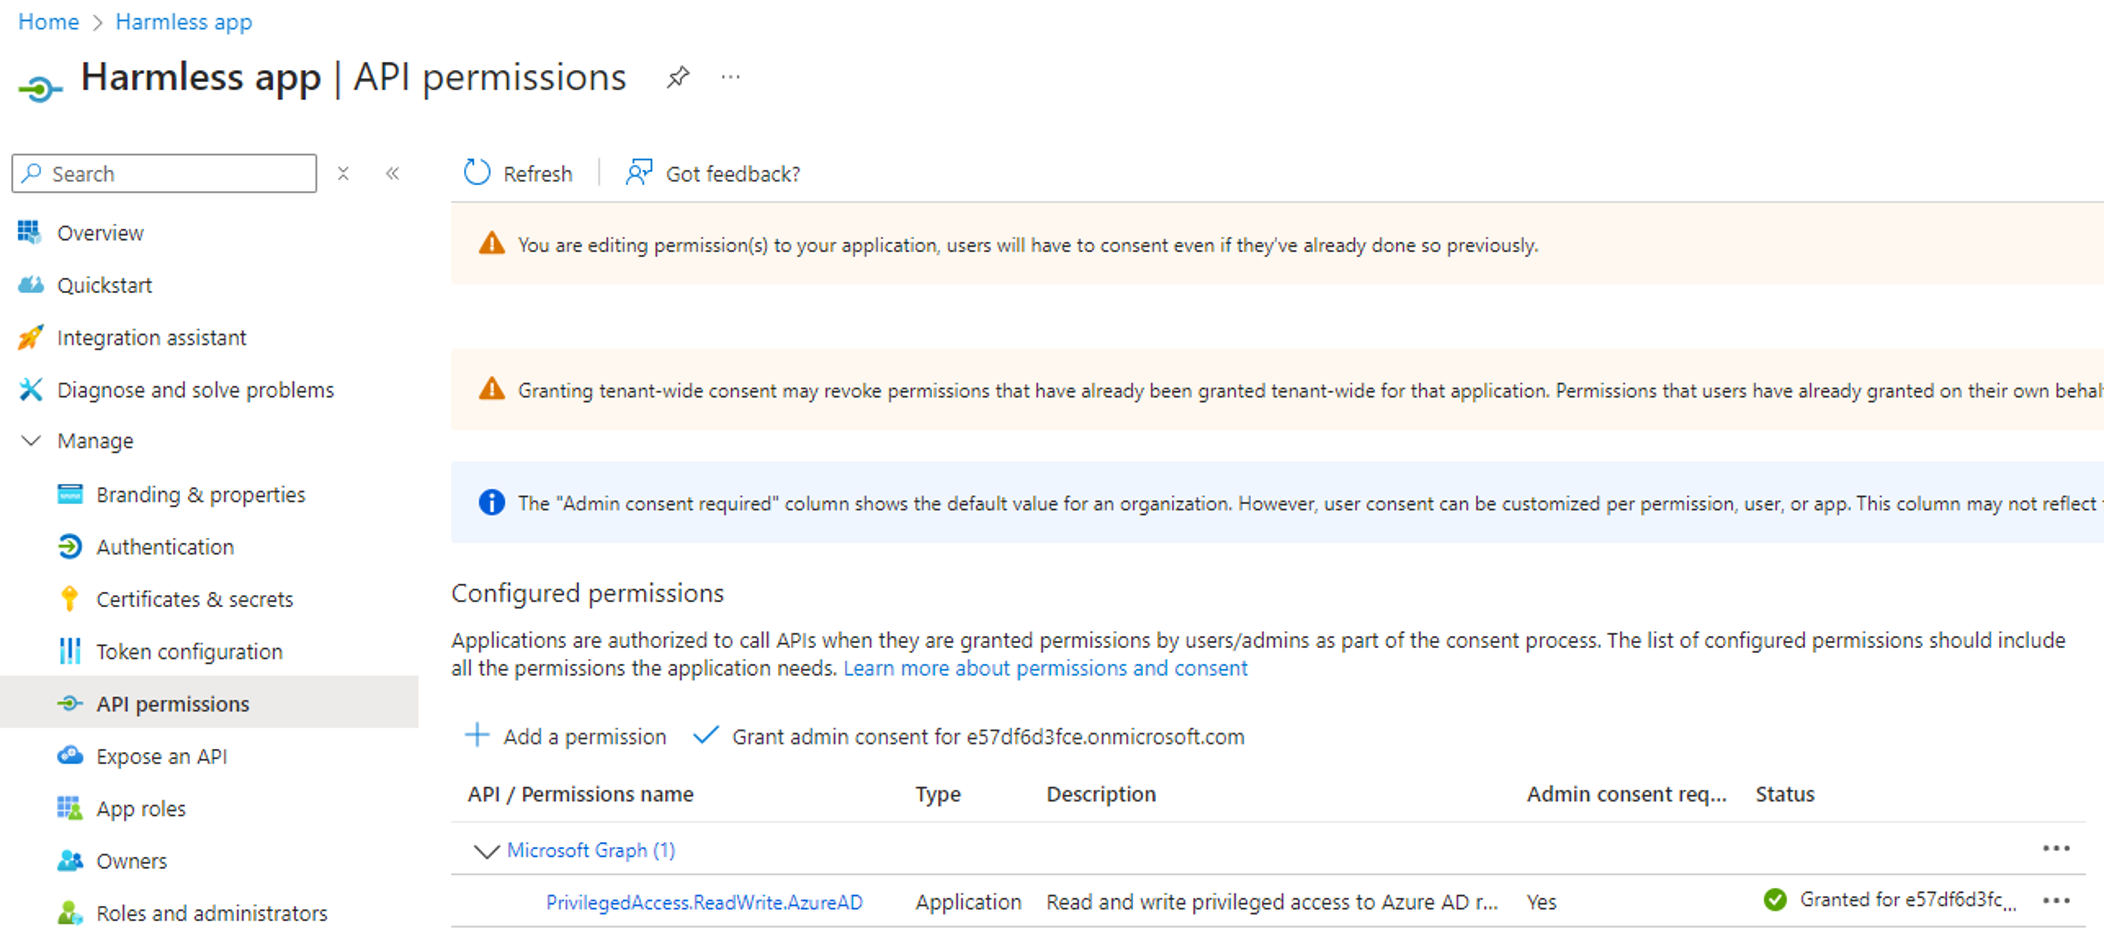The width and height of the screenshot is (2104, 952).
Task: Pin the Harmless app blade
Action: pos(678,77)
